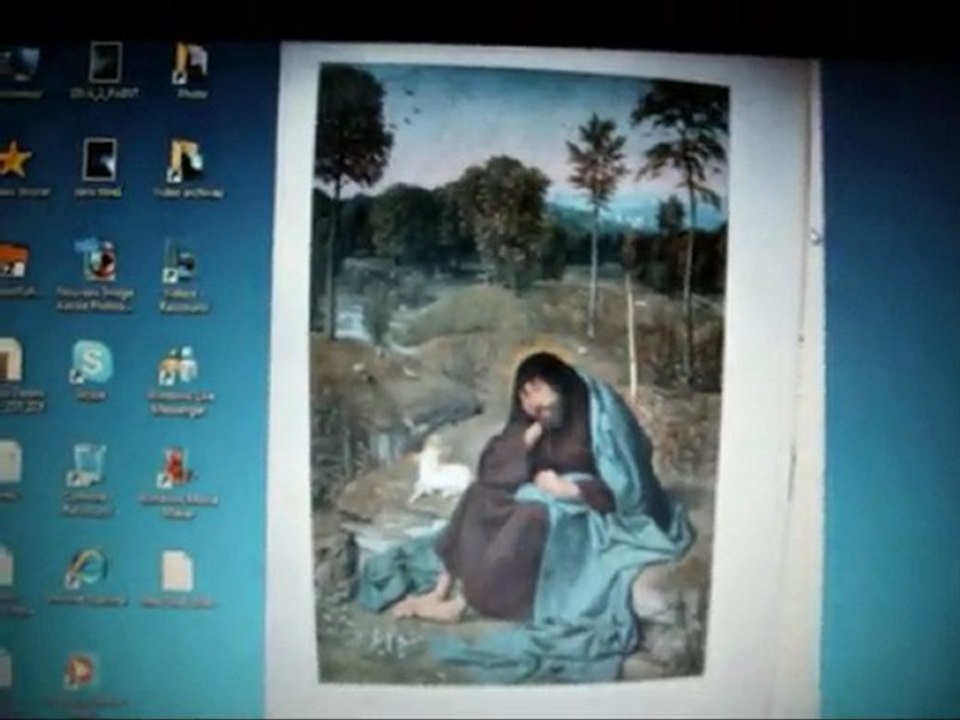Select the orange star desktop icon
Screen dimensions: 960x720
(13, 159)
